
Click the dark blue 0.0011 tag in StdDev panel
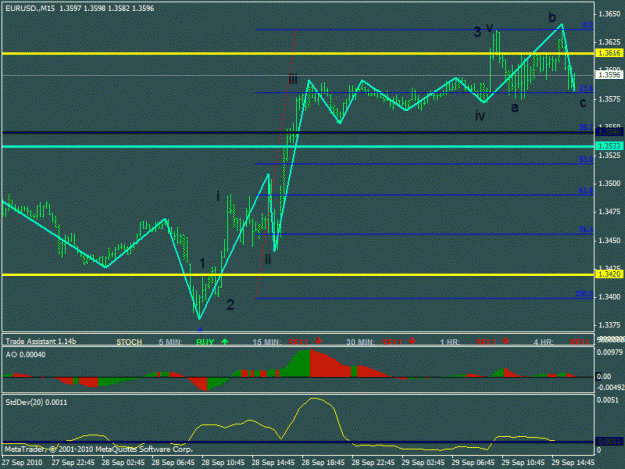pyautogui.click(x=609, y=442)
